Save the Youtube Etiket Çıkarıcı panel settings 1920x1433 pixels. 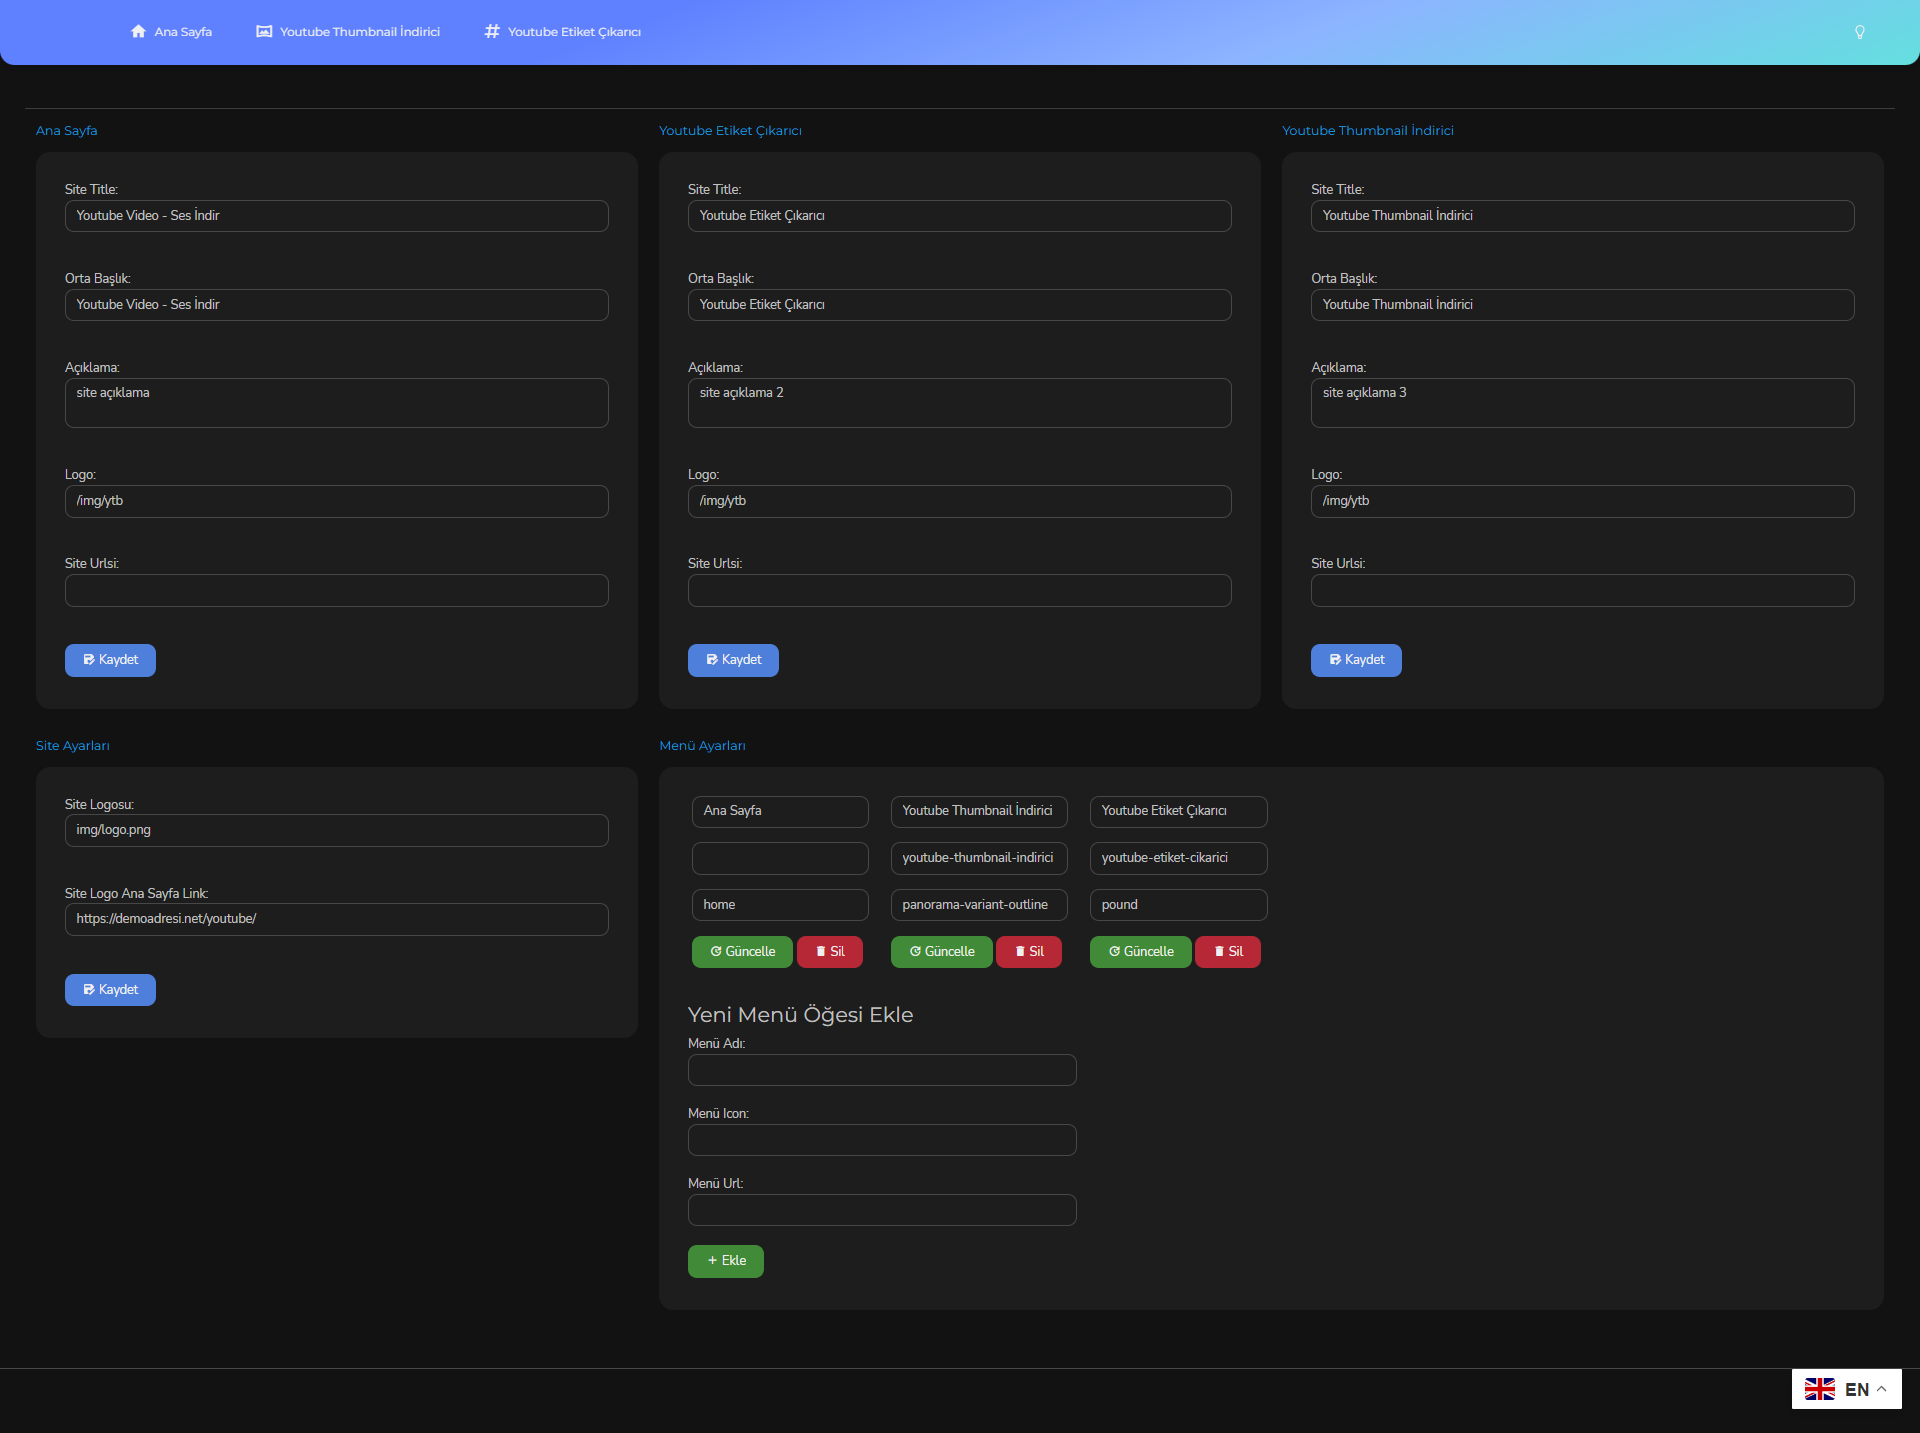733,660
